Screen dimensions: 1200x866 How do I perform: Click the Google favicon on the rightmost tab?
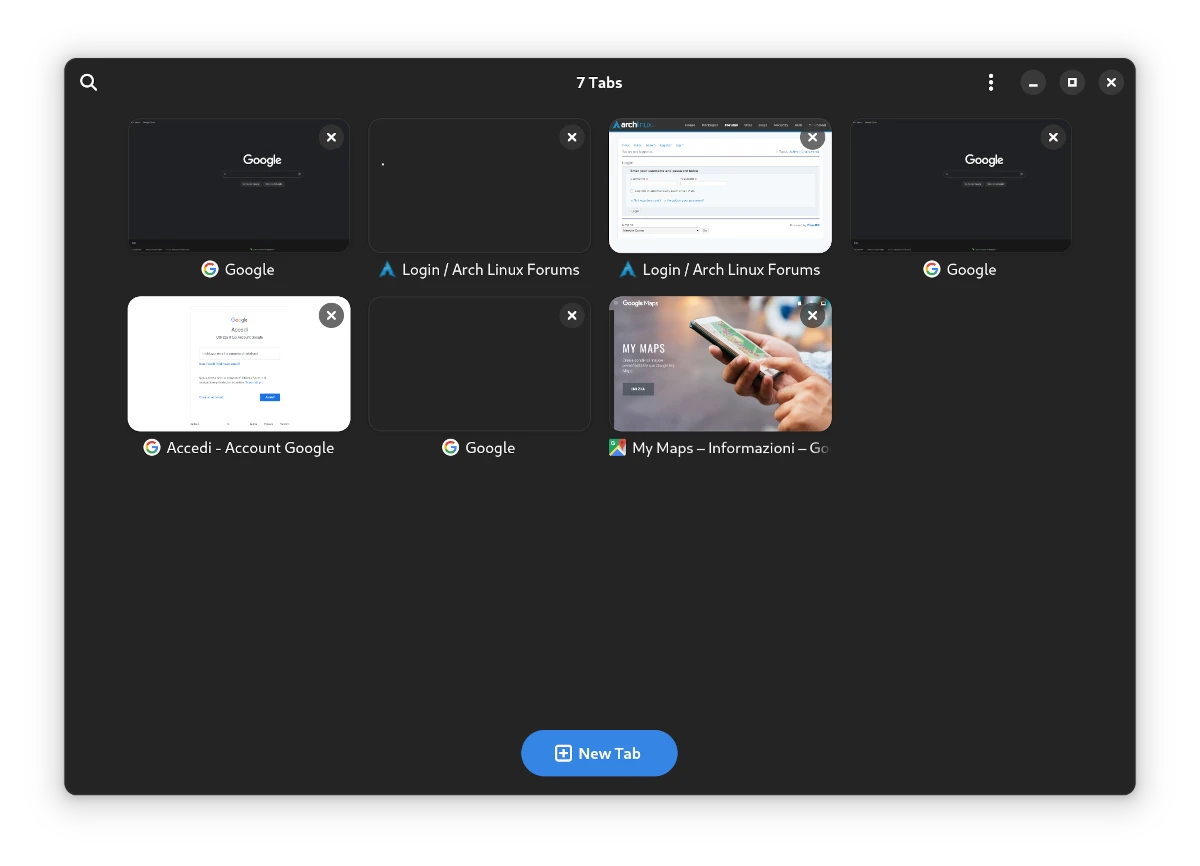(x=931, y=269)
